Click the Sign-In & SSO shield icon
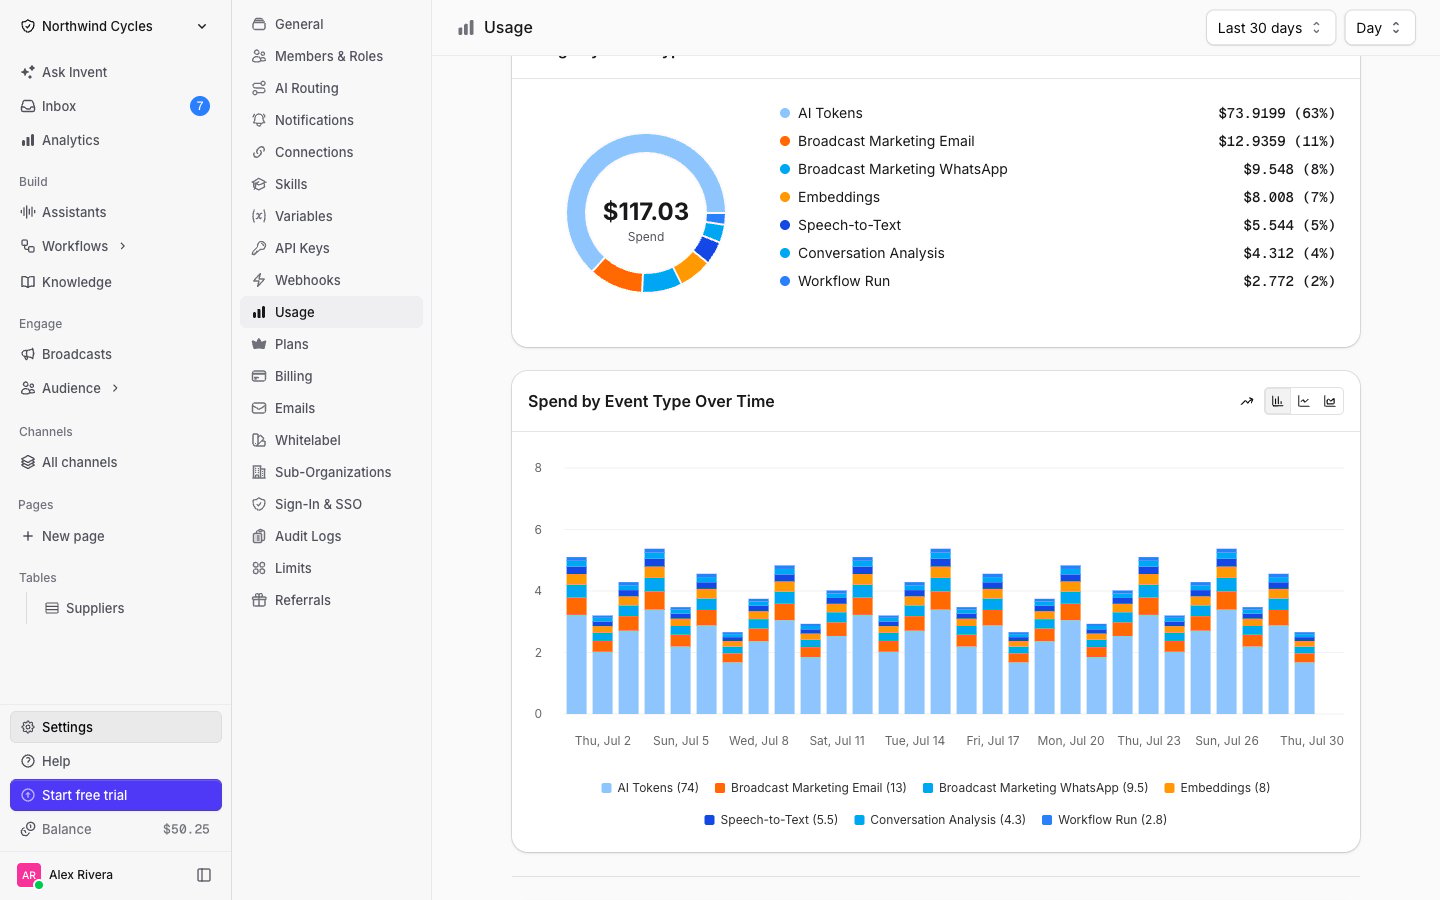The height and width of the screenshot is (900, 1440). (259, 504)
